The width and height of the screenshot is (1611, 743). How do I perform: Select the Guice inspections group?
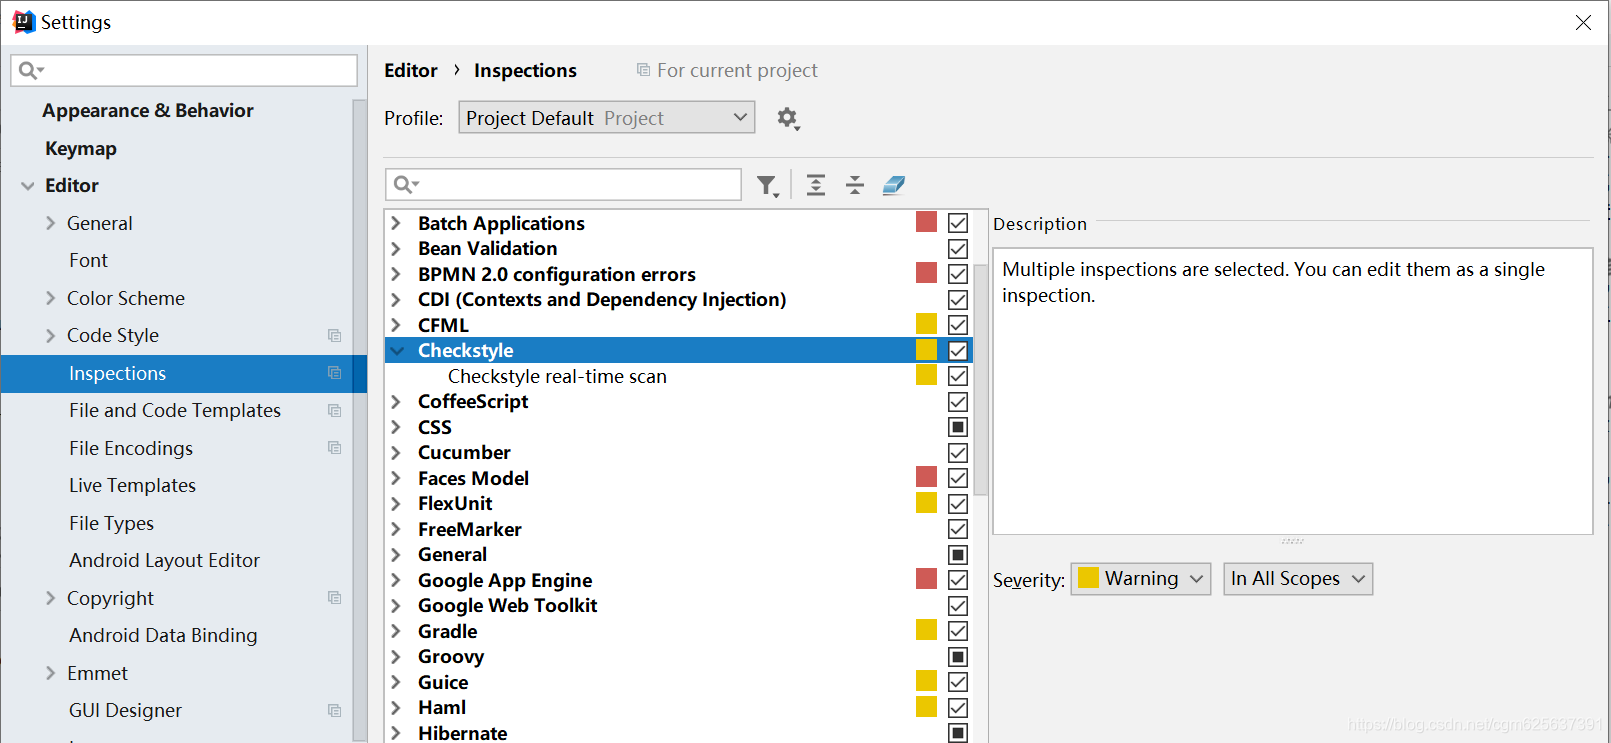[x=443, y=682]
